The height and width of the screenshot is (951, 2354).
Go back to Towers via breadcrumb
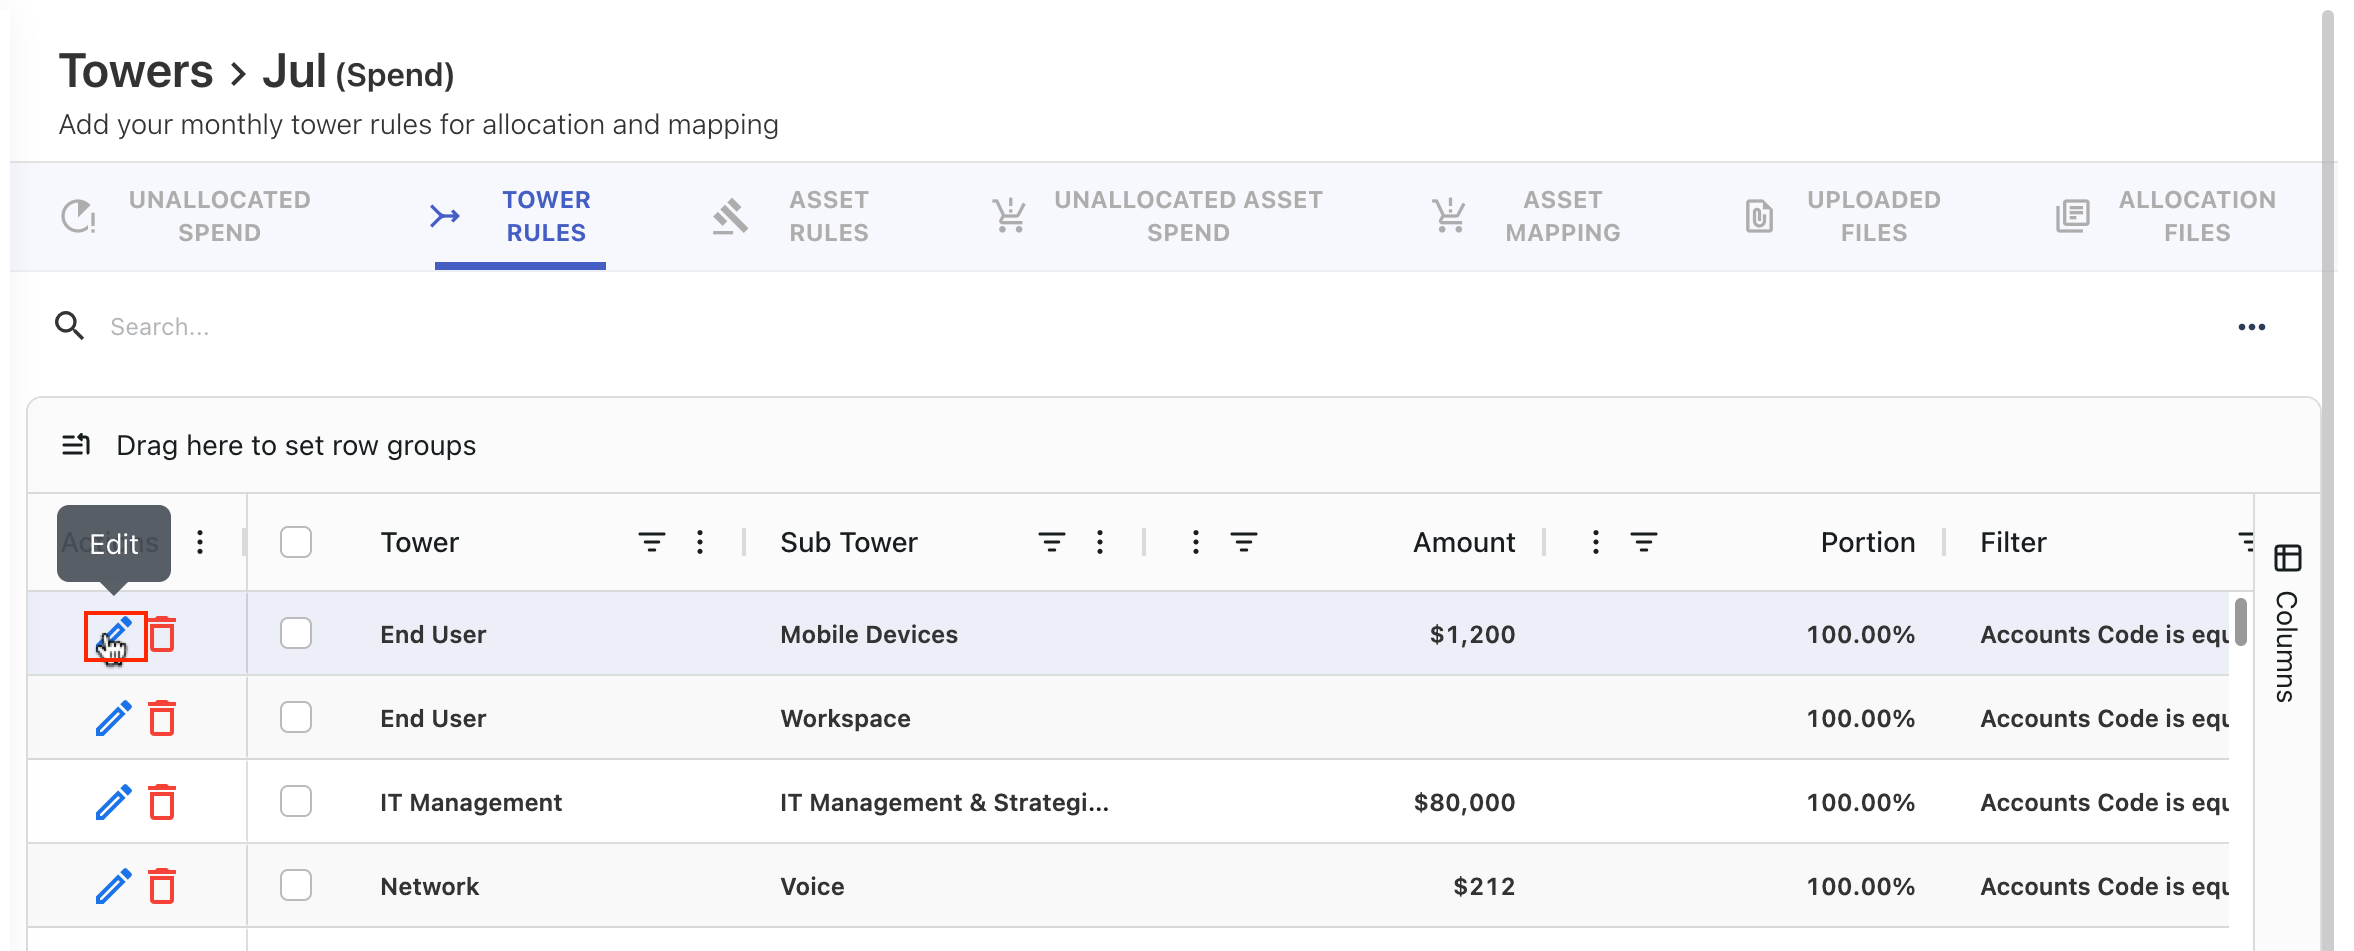[136, 72]
